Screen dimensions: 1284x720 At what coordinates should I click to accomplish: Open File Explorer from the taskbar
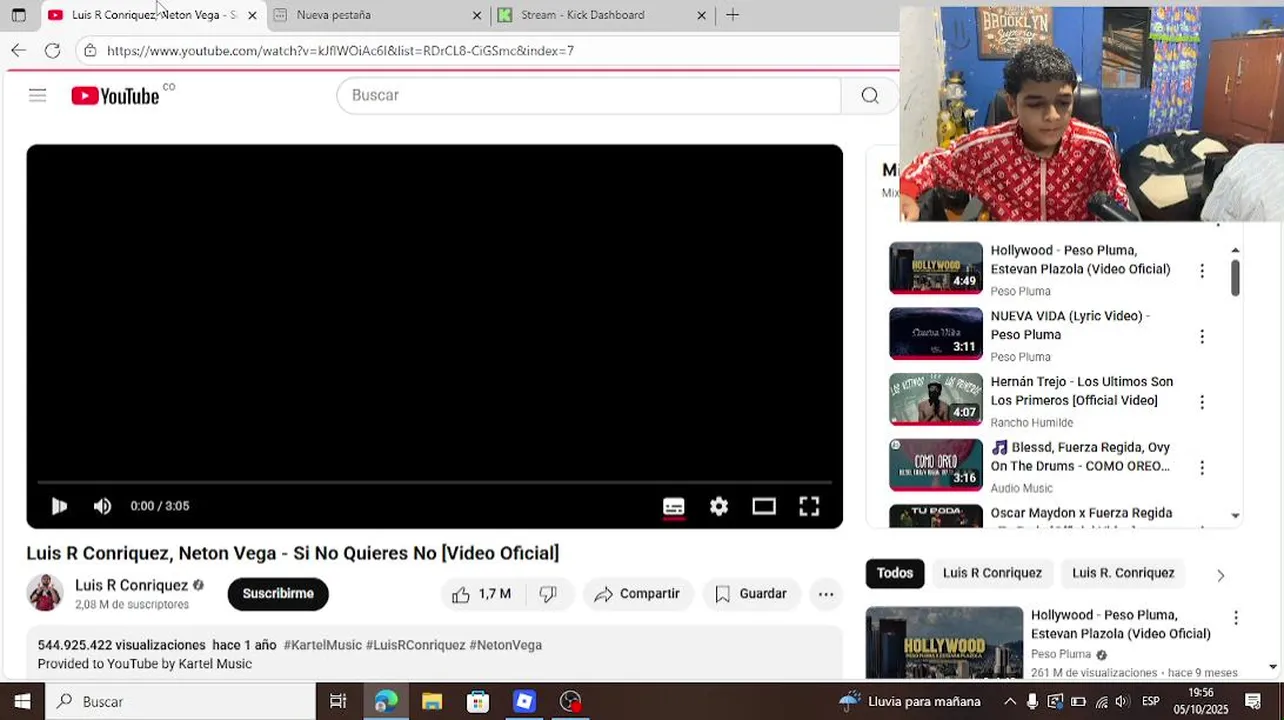pos(432,701)
